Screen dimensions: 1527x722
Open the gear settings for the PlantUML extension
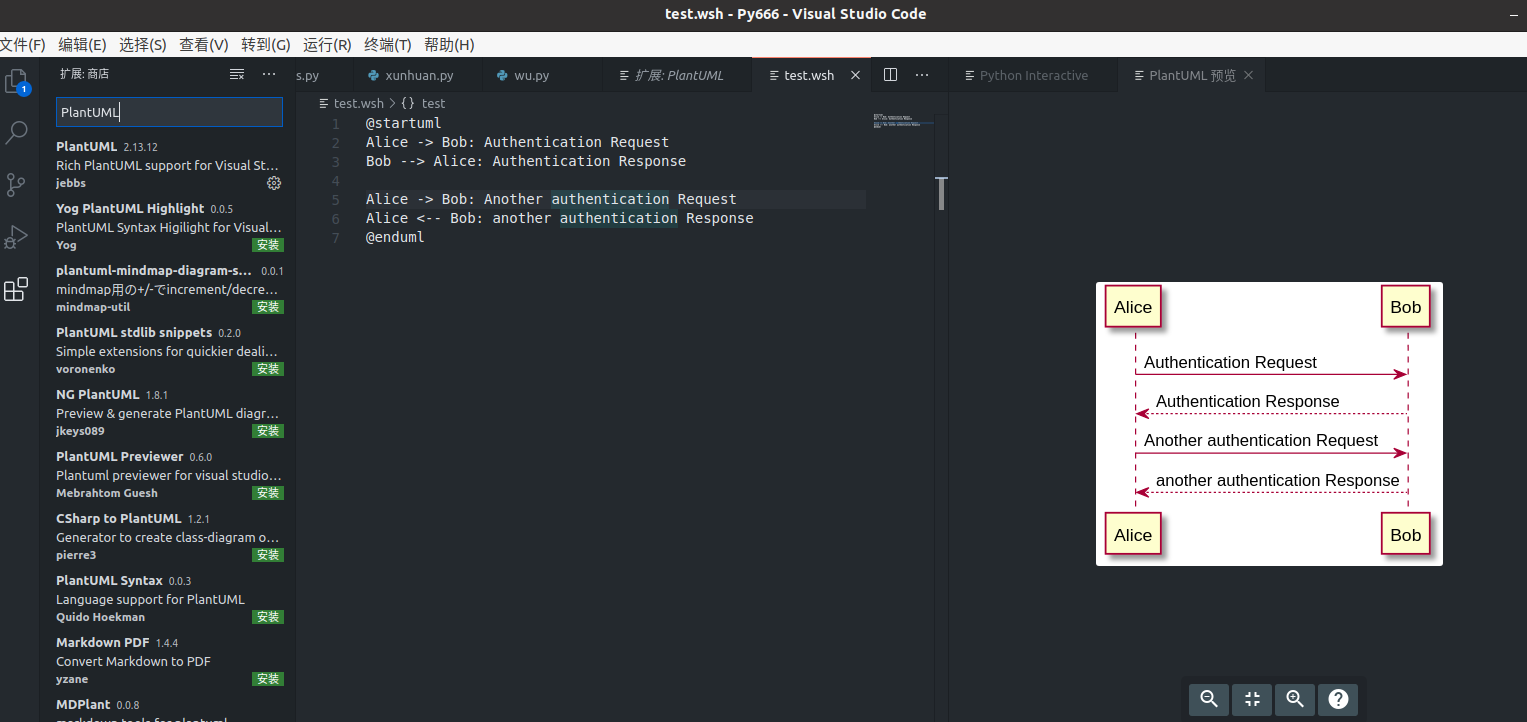point(273,183)
